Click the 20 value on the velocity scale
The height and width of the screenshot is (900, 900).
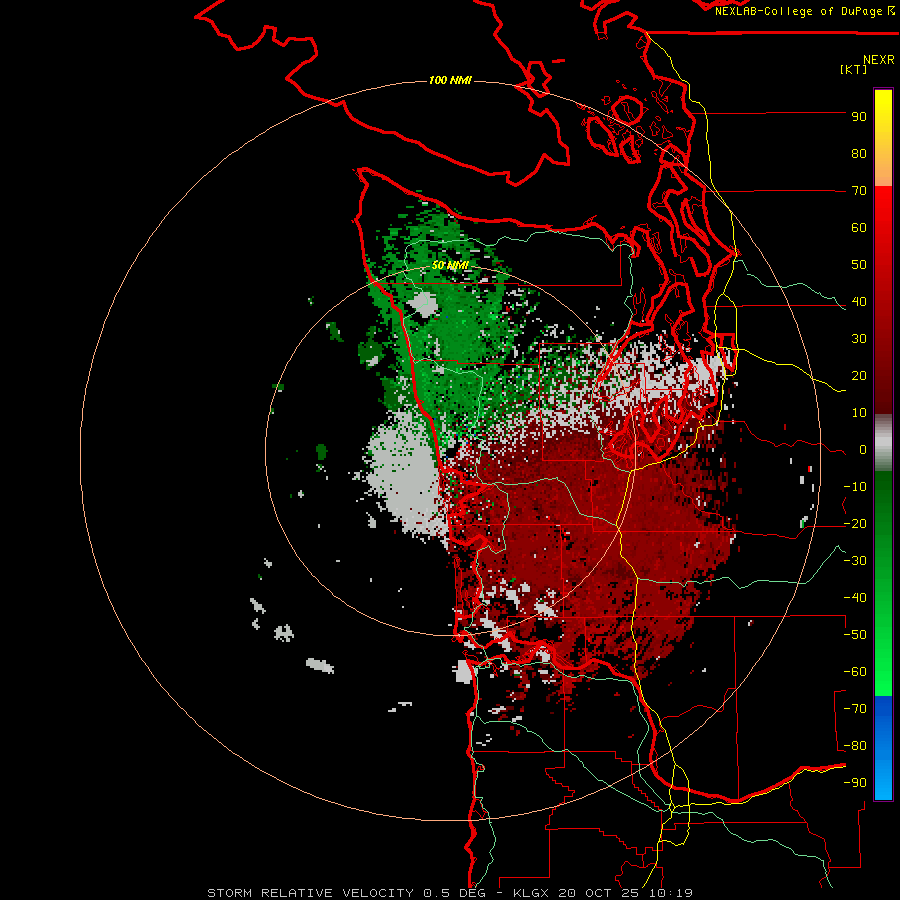(x=859, y=376)
